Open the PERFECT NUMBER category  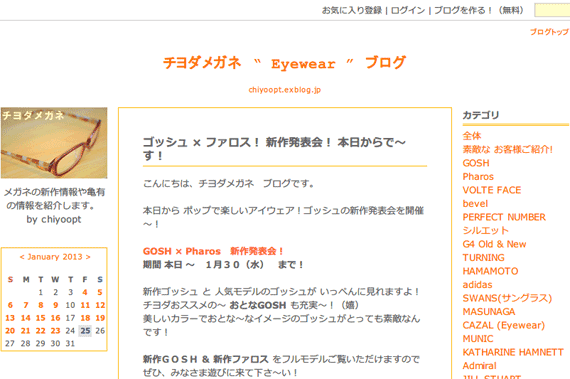(504, 217)
